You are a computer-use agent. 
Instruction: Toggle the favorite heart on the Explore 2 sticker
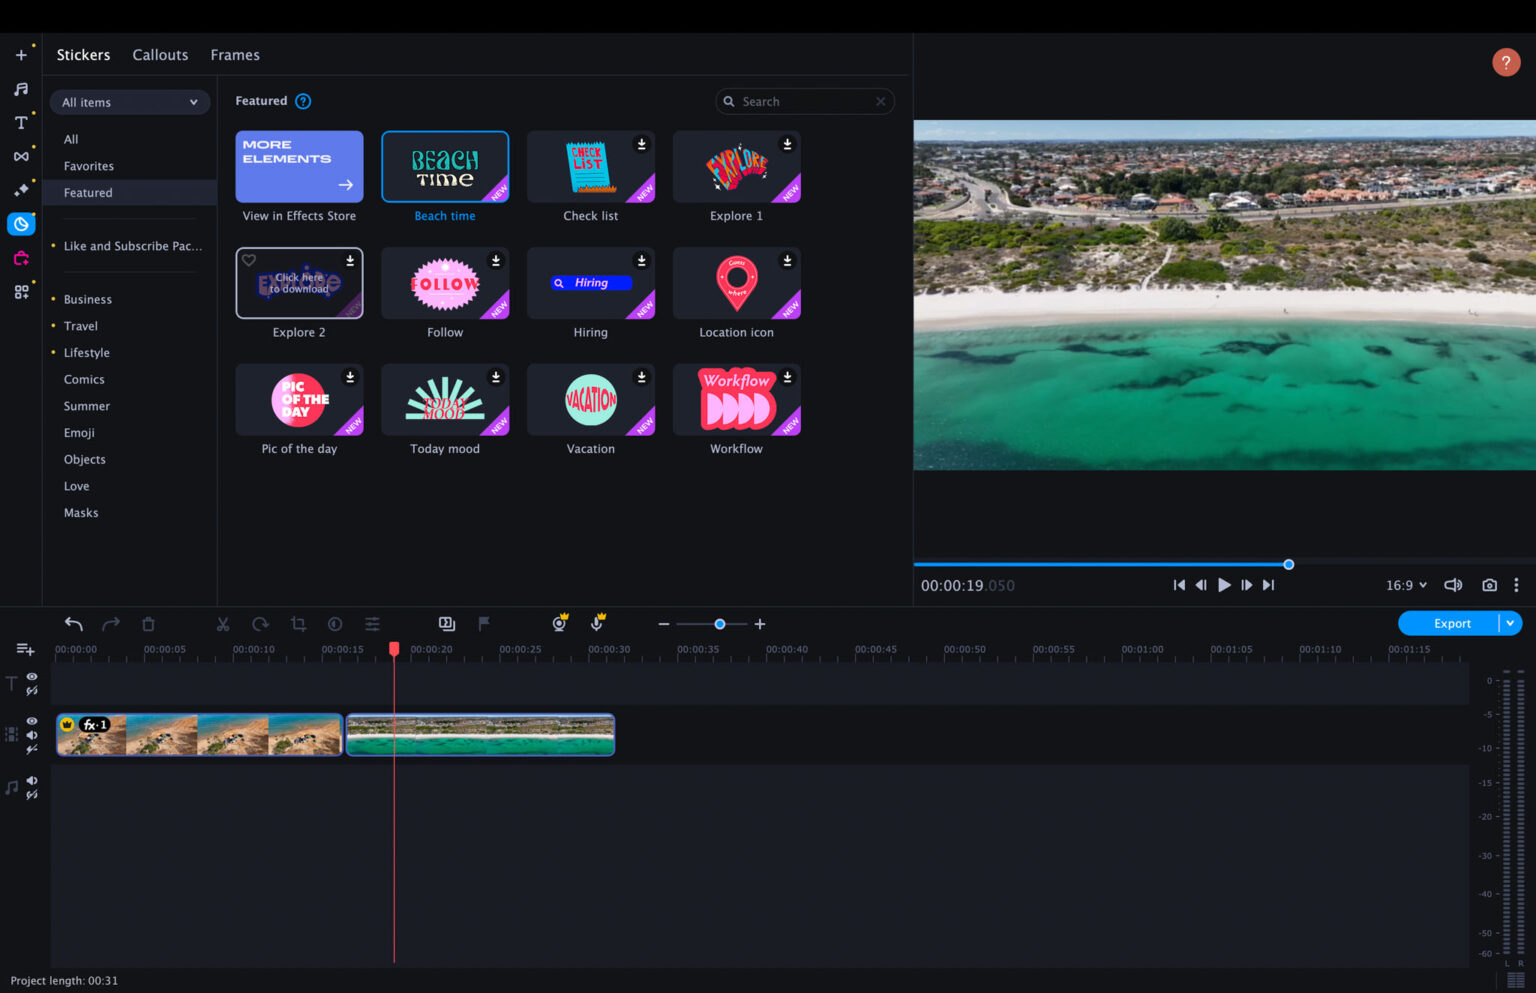(248, 260)
